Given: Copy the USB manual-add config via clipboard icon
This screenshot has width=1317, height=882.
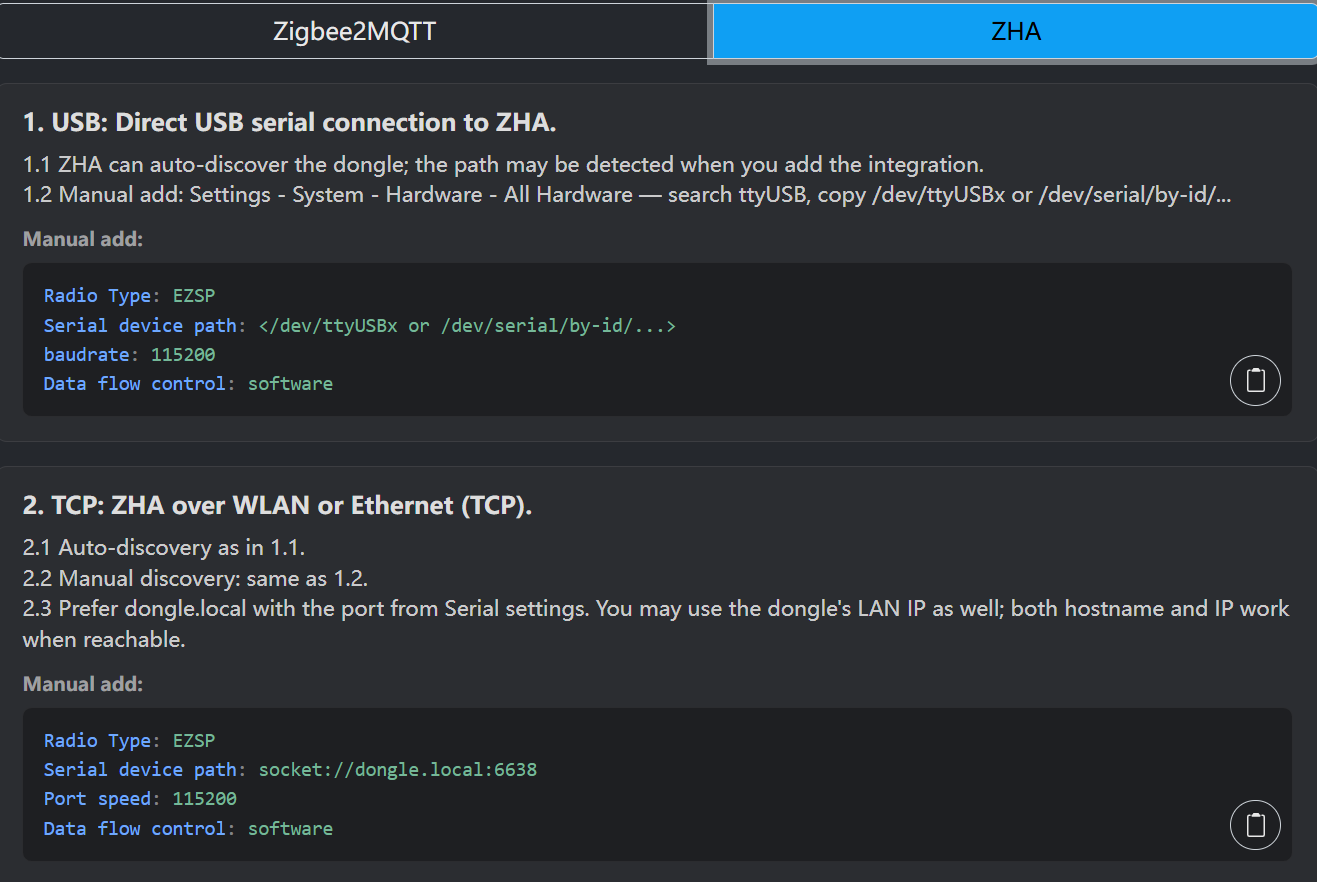Looking at the screenshot, I should pyautogui.click(x=1255, y=380).
